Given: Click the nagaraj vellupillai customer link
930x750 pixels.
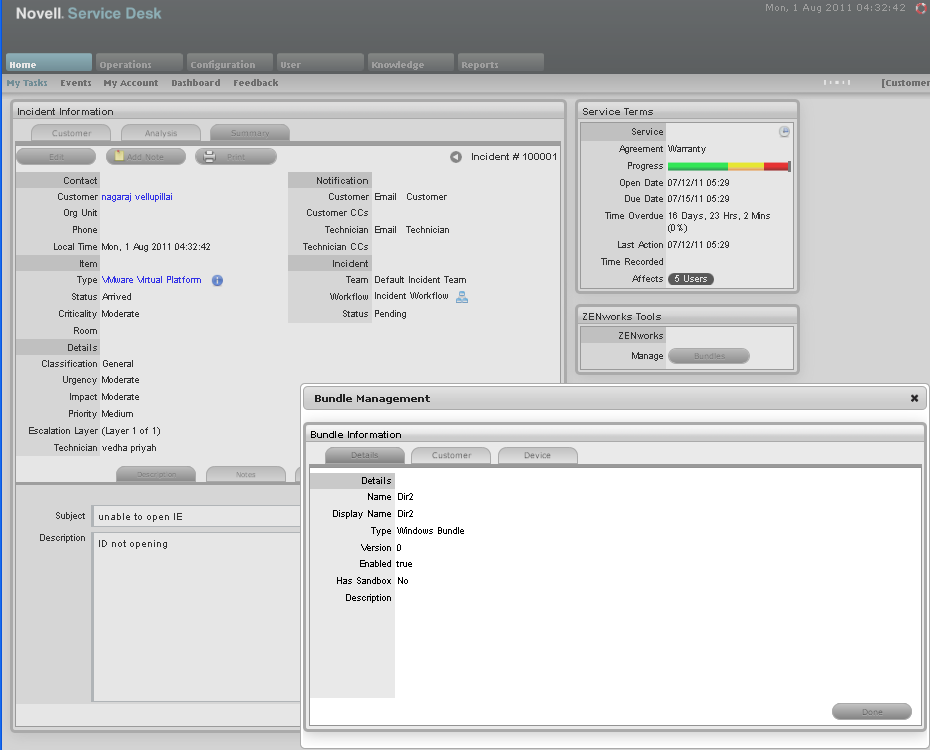Looking at the screenshot, I should pos(137,197).
